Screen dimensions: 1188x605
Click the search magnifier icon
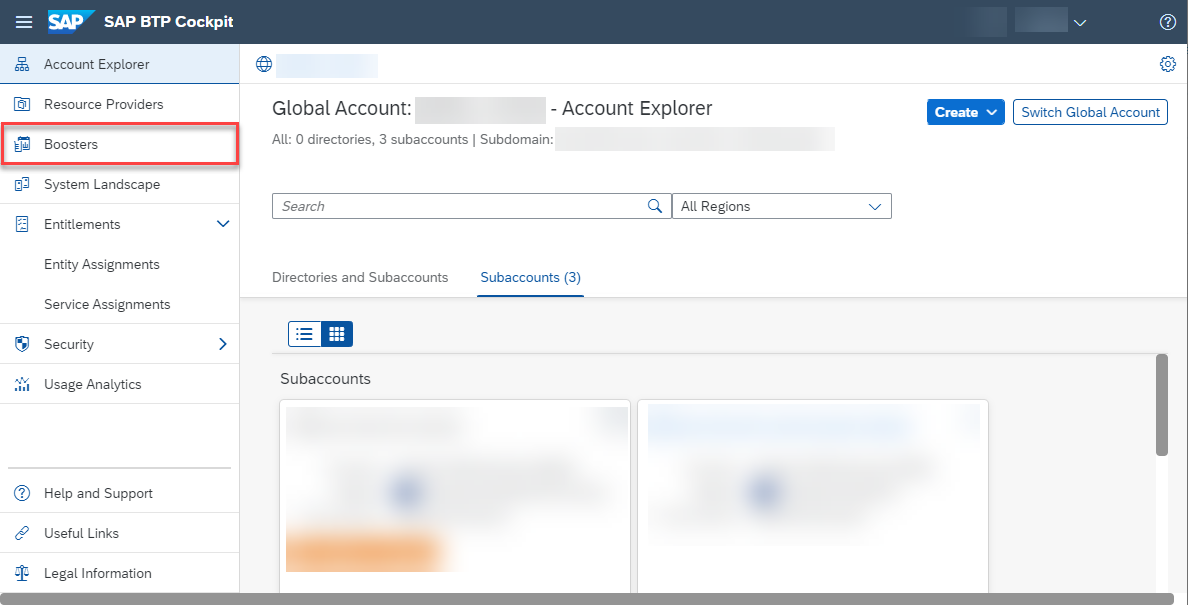pos(655,206)
